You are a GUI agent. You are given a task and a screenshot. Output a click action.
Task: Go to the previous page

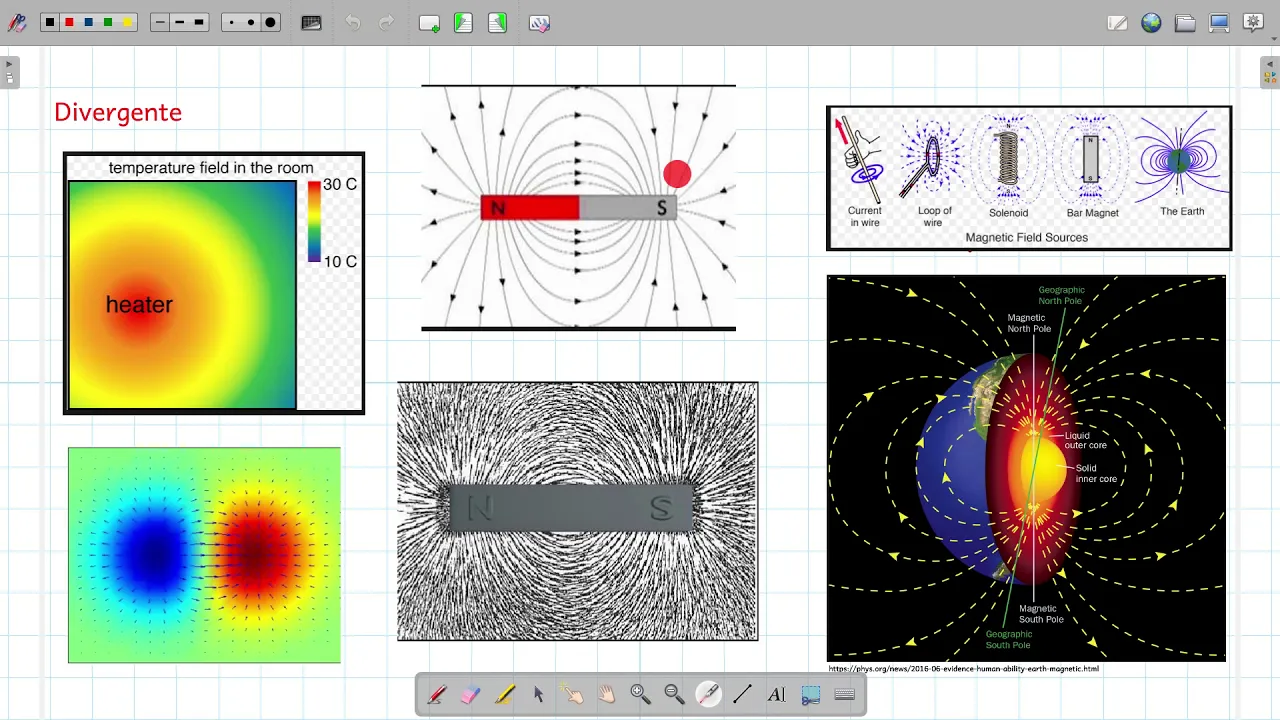(x=463, y=23)
